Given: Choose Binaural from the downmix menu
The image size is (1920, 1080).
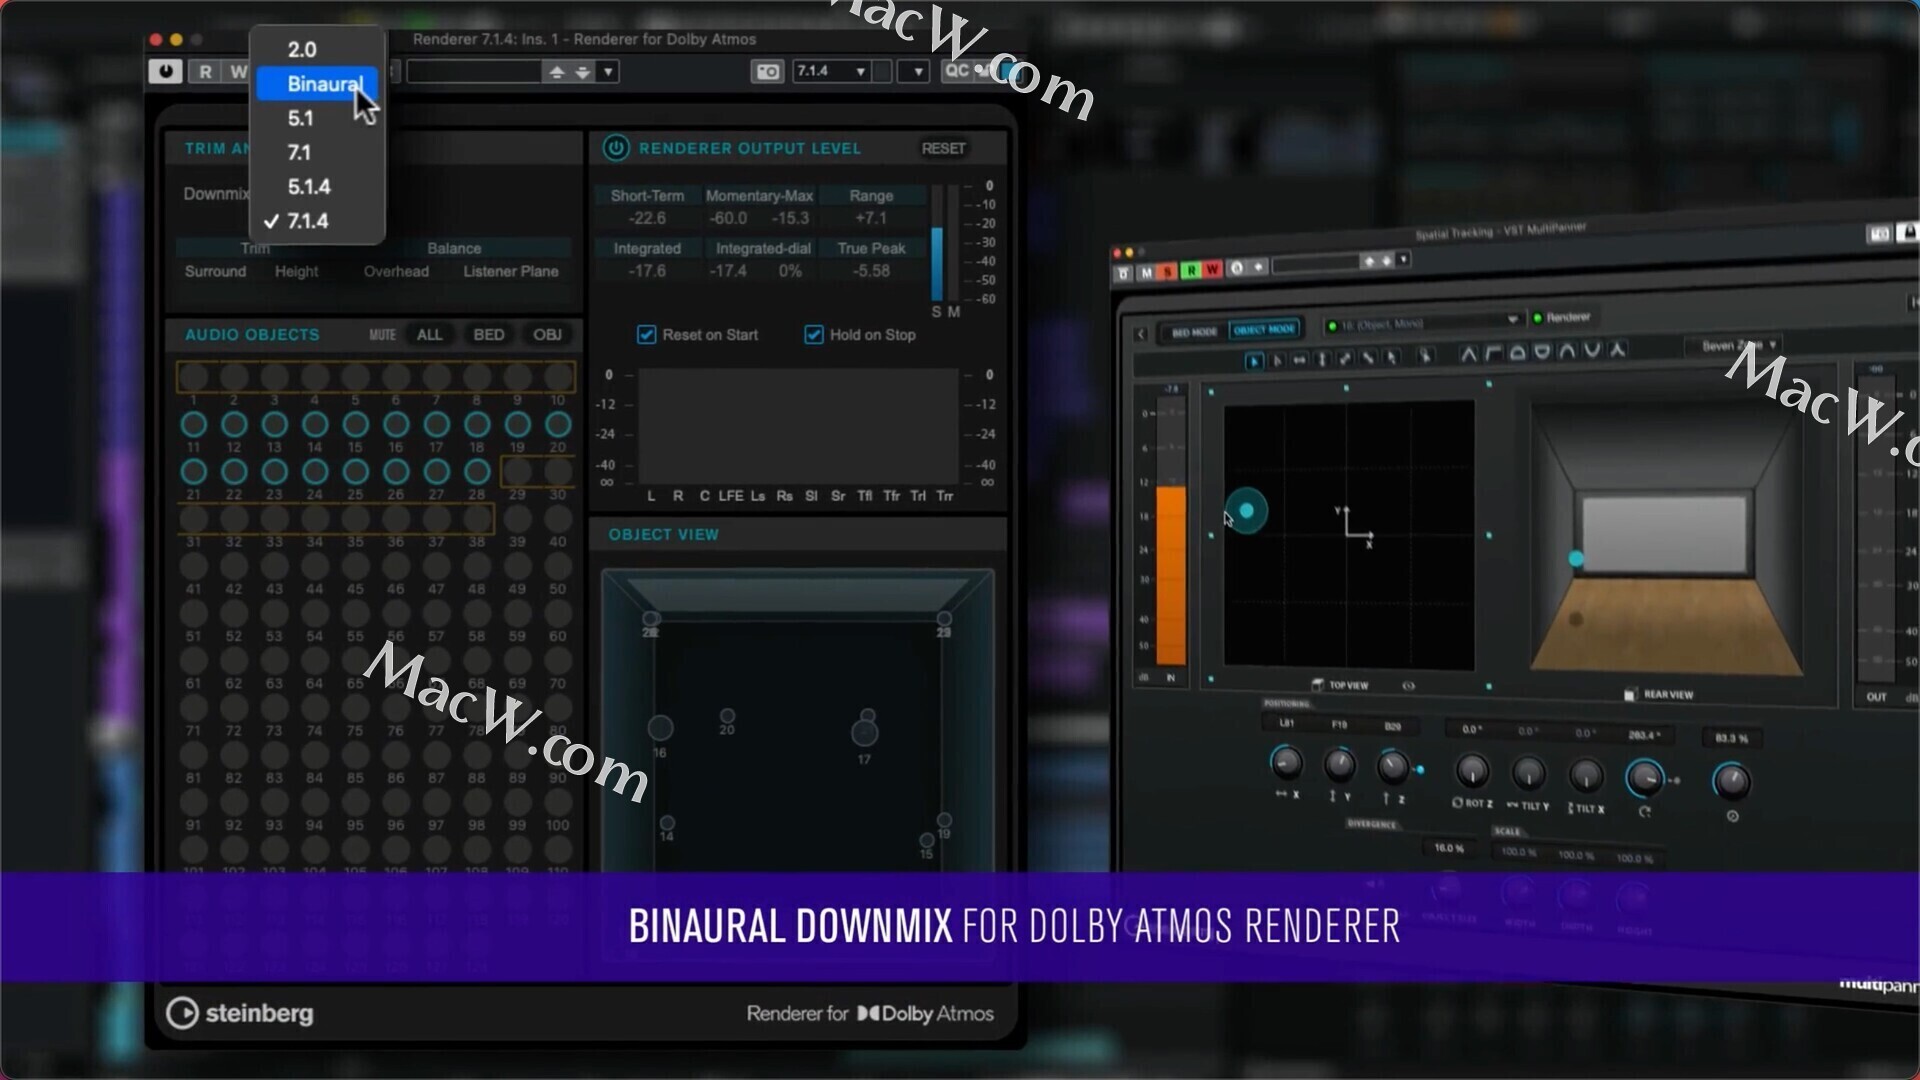Looking at the screenshot, I should pyautogui.click(x=317, y=84).
